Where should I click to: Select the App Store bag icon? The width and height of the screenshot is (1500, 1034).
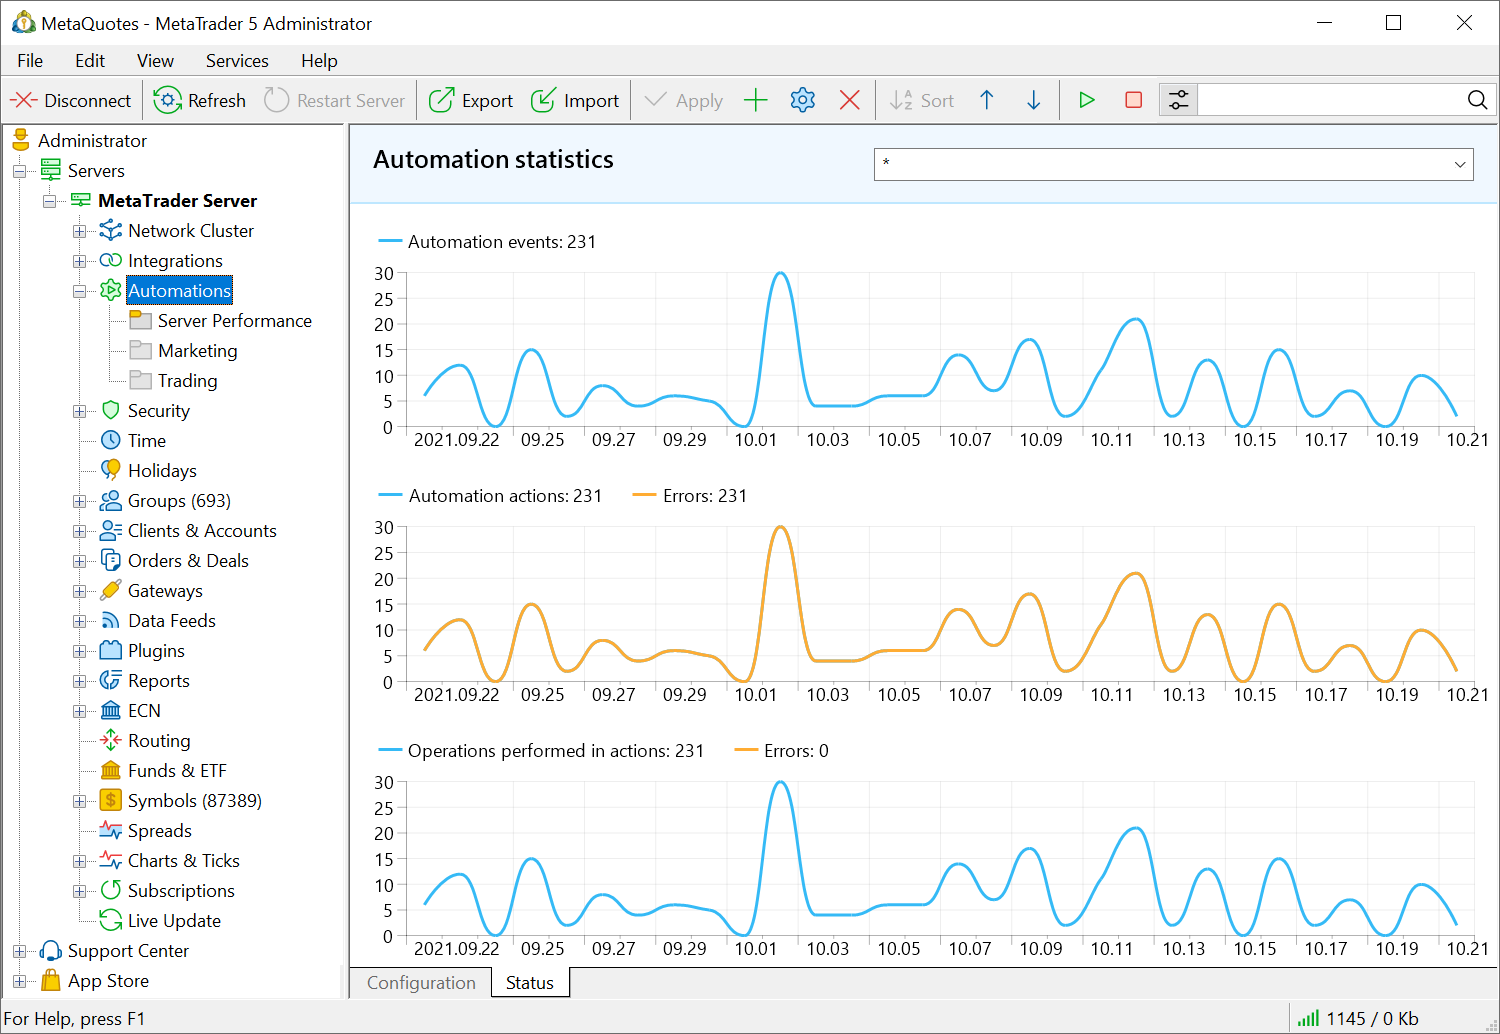coord(51,981)
